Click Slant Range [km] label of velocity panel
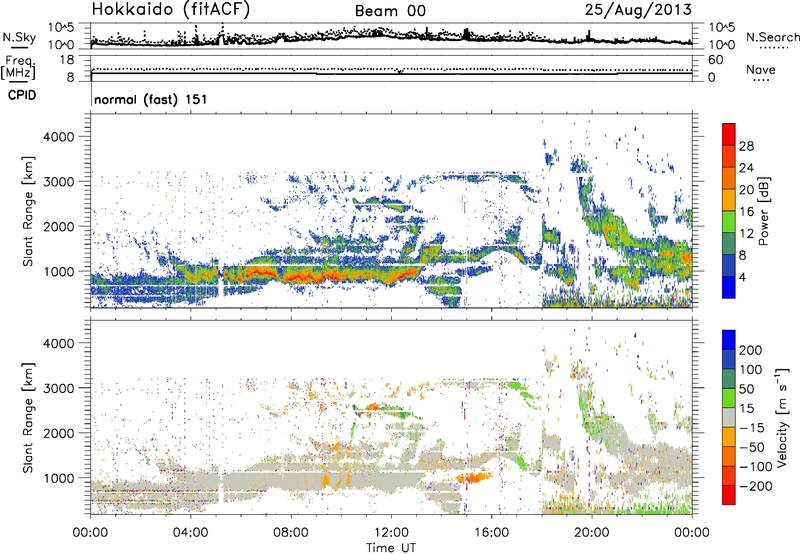 pyautogui.click(x=29, y=417)
